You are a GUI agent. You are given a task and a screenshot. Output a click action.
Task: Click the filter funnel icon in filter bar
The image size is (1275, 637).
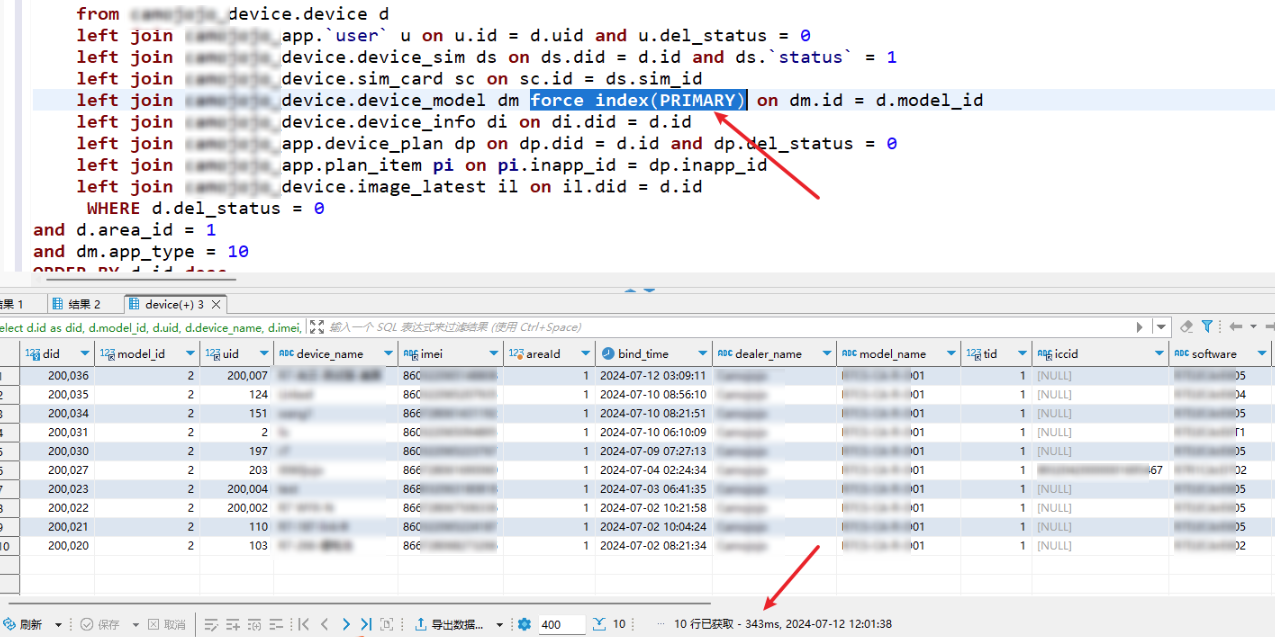point(1207,327)
